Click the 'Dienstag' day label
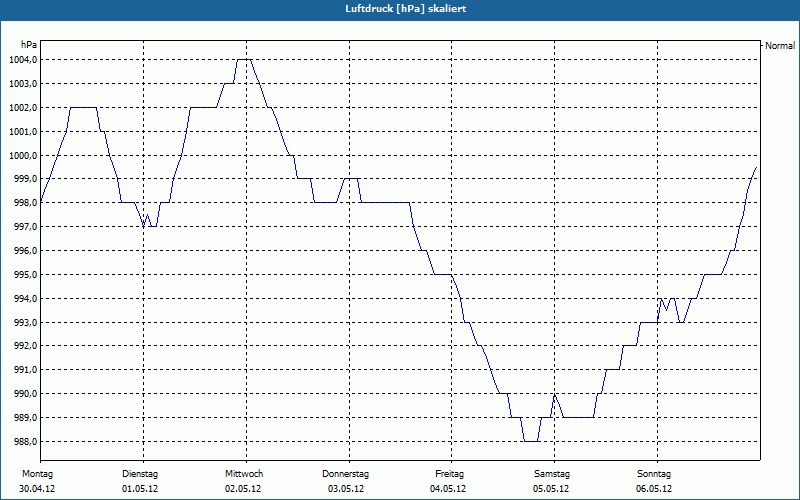The width and height of the screenshot is (800, 500). pyautogui.click(x=140, y=474)
